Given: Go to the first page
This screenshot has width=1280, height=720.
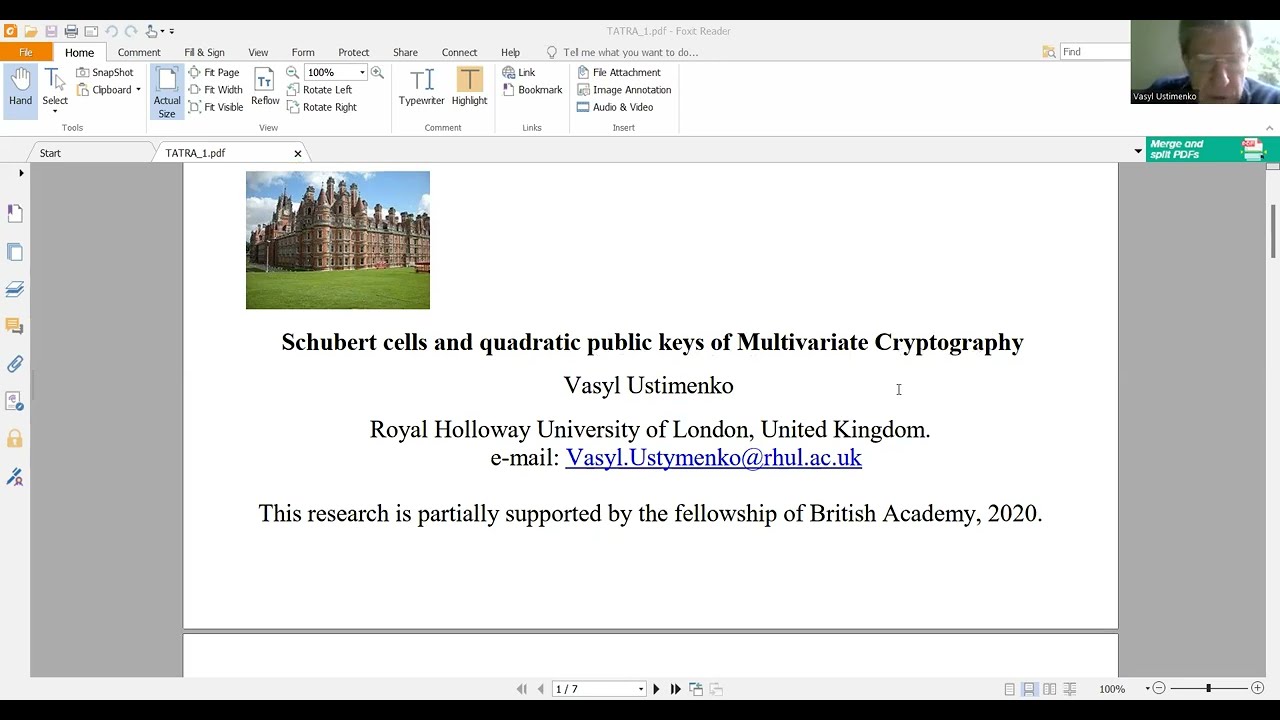Looking at the screenshot, I should click(x=521, y=689).
